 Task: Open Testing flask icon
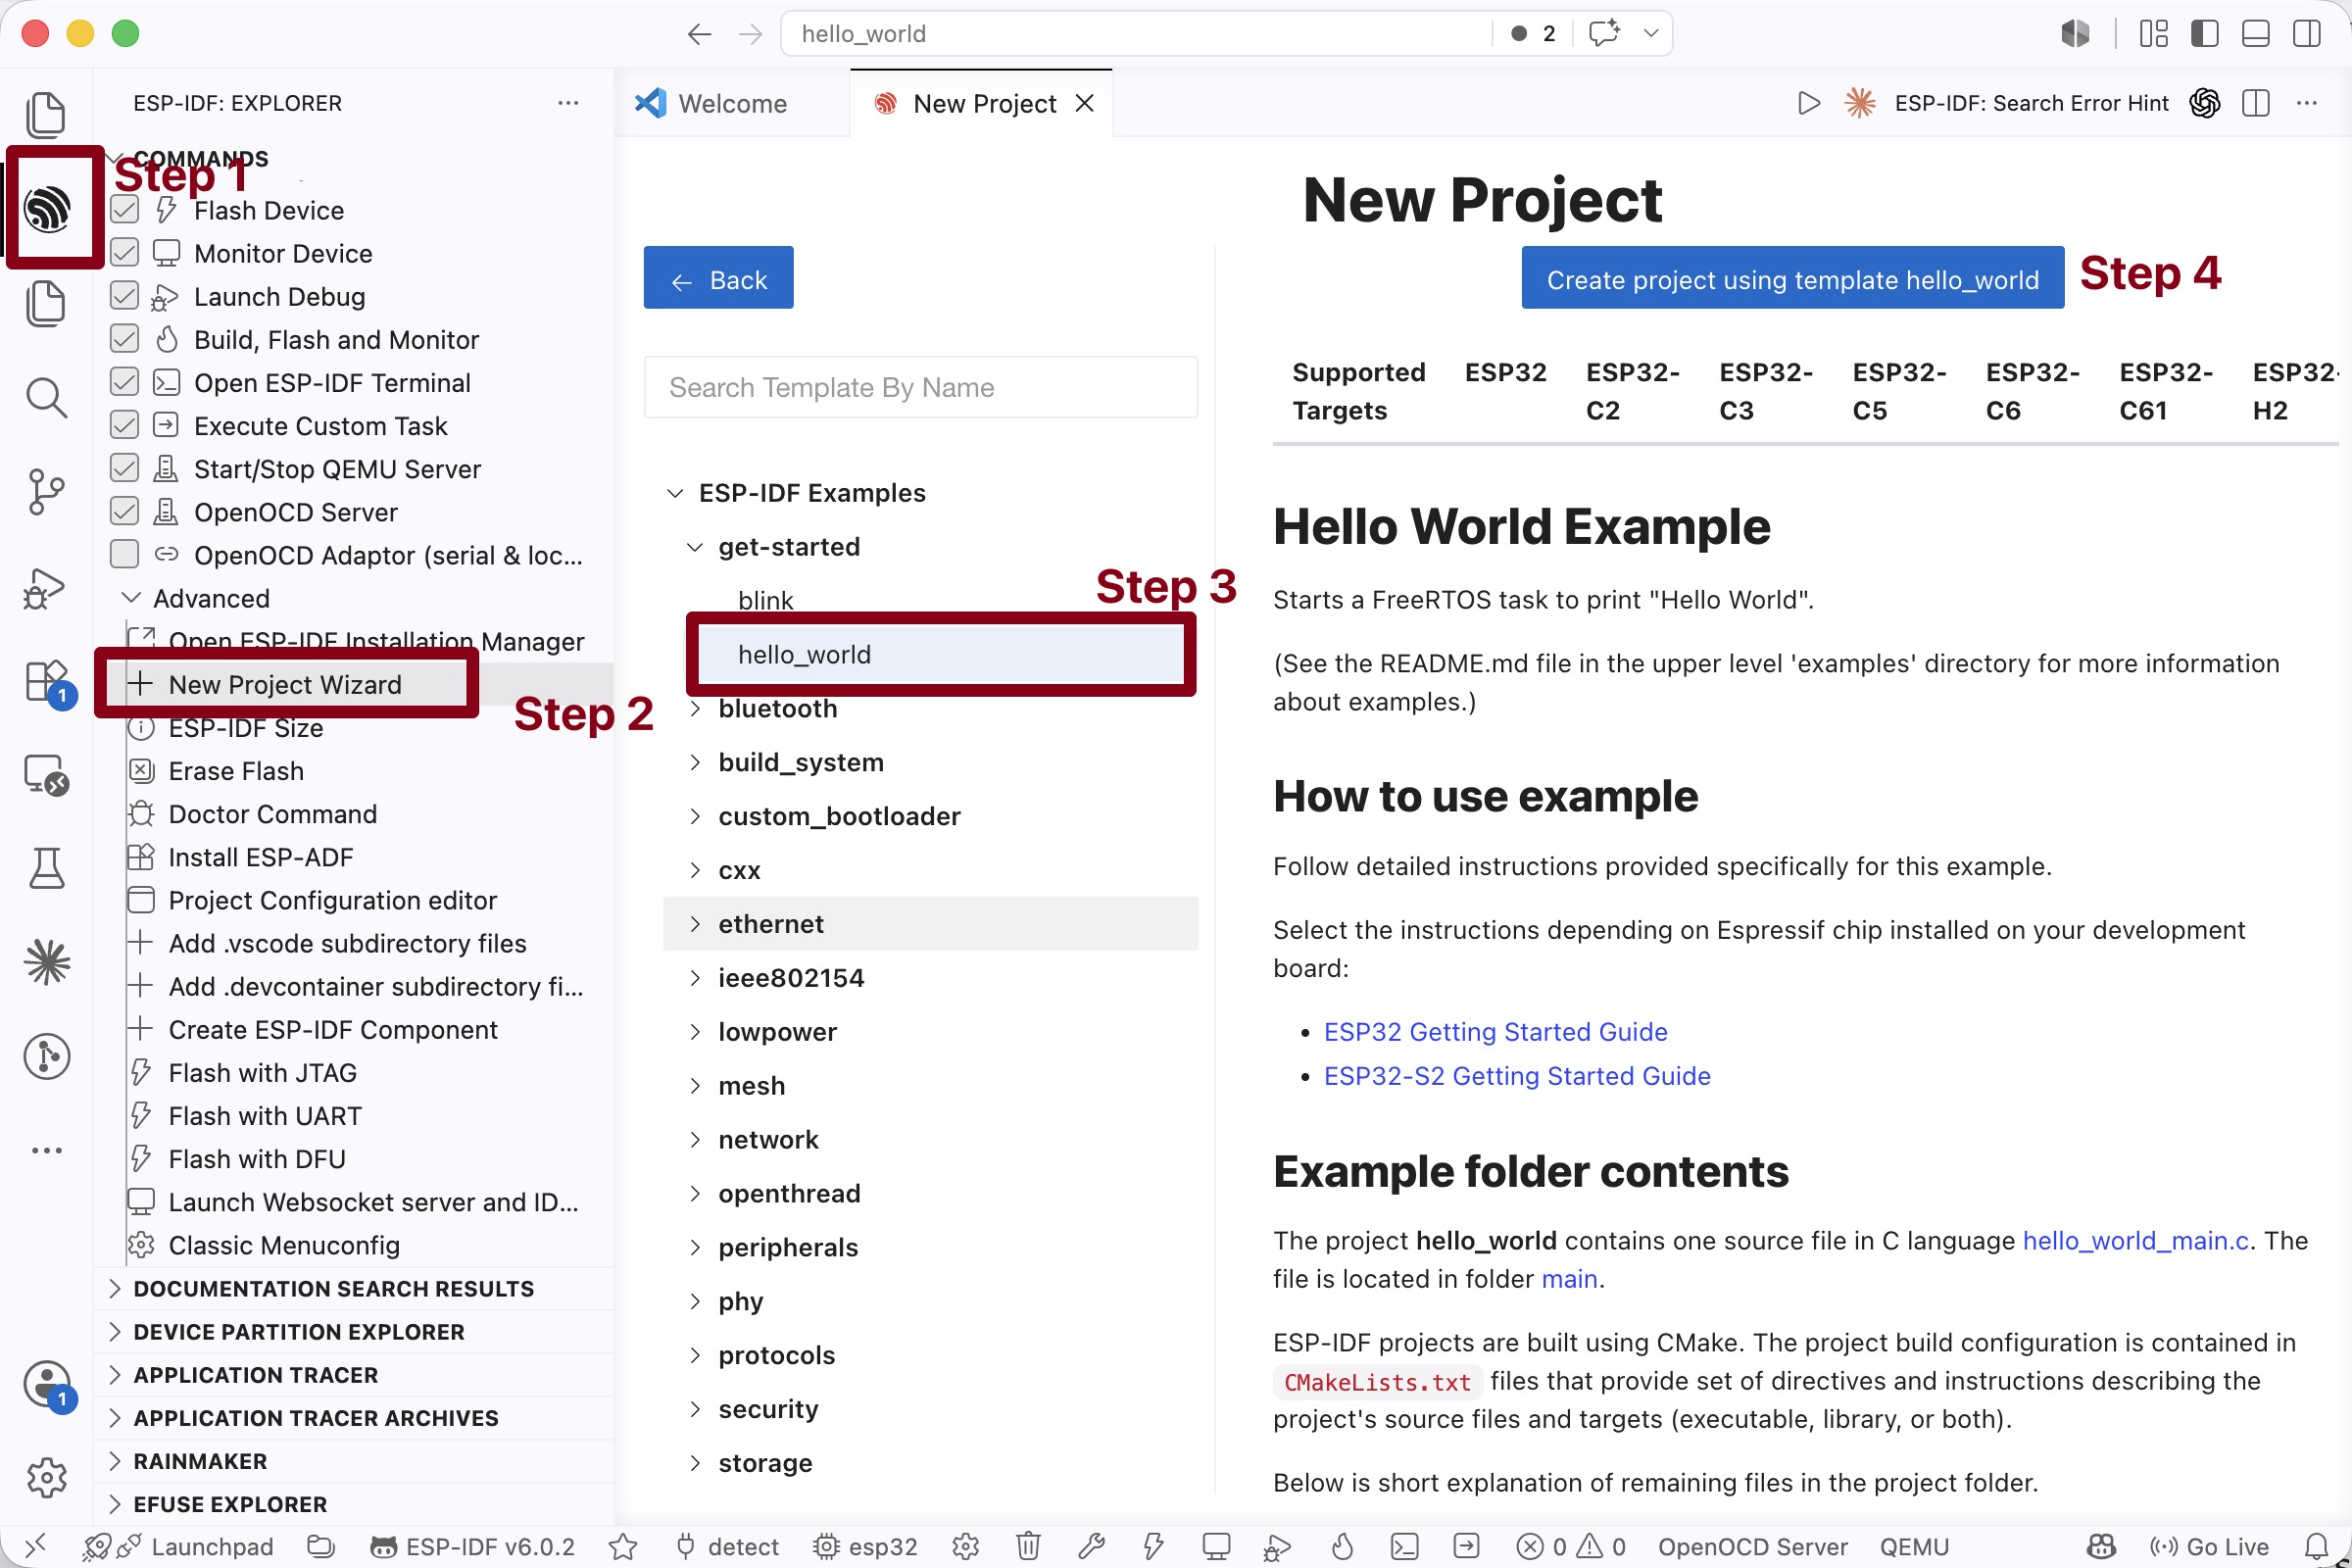[46, 868]
